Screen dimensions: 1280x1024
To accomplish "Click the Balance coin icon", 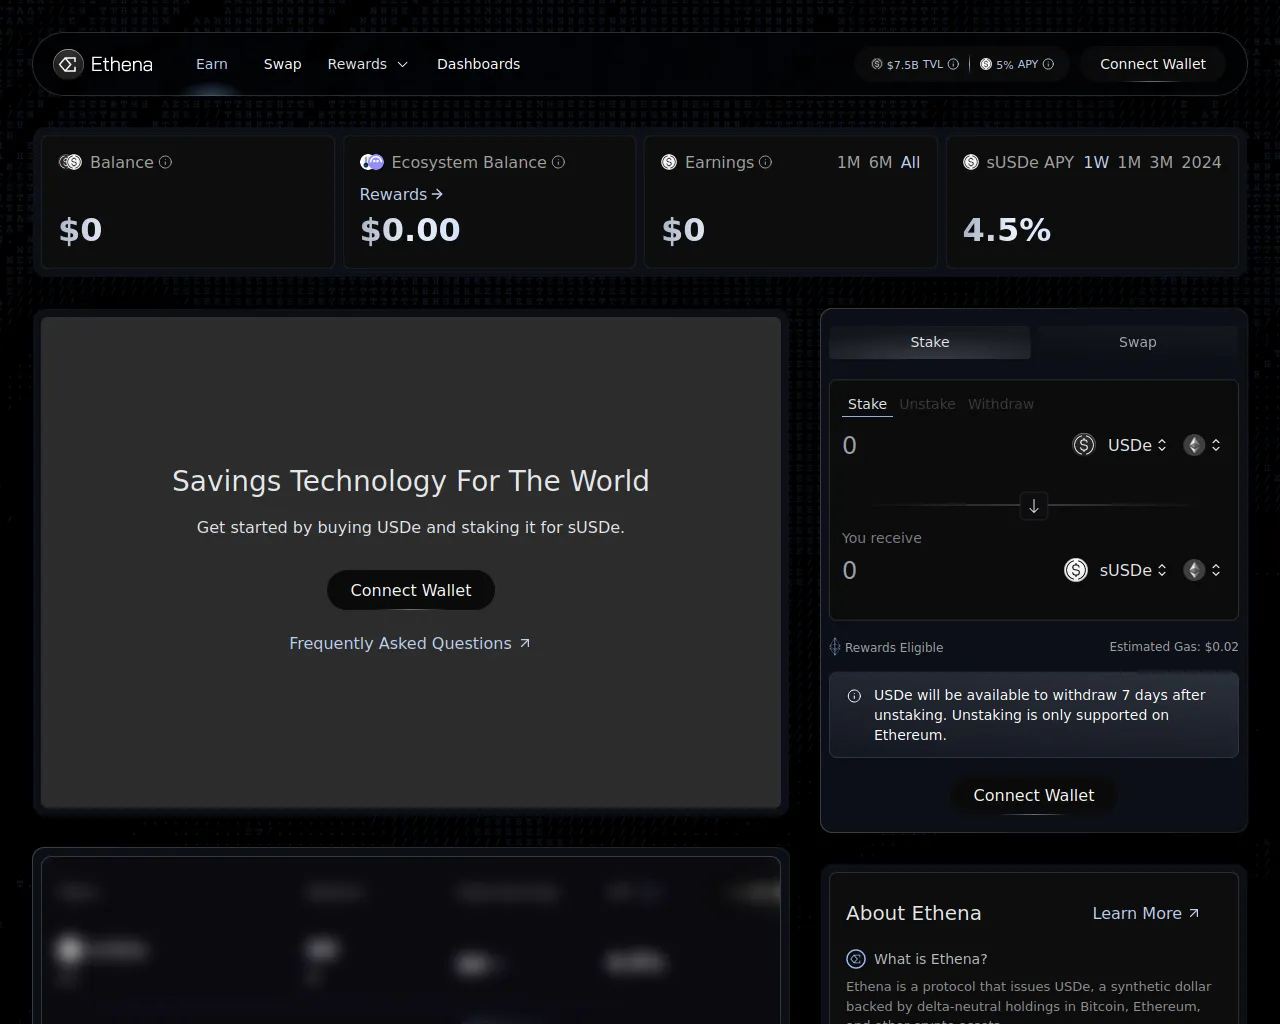I will coord(70,162).
